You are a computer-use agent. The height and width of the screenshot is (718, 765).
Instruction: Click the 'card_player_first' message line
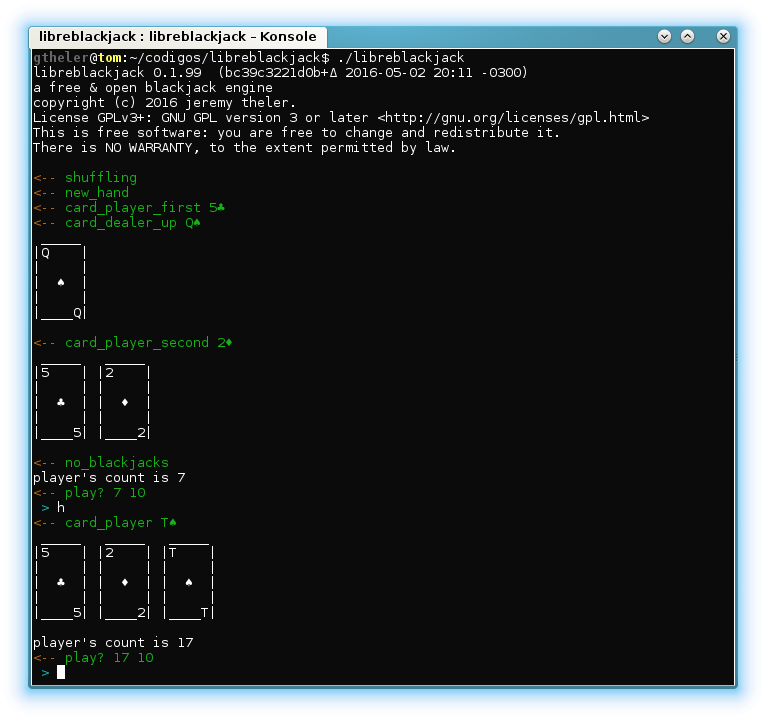click(x=129, y=207)
